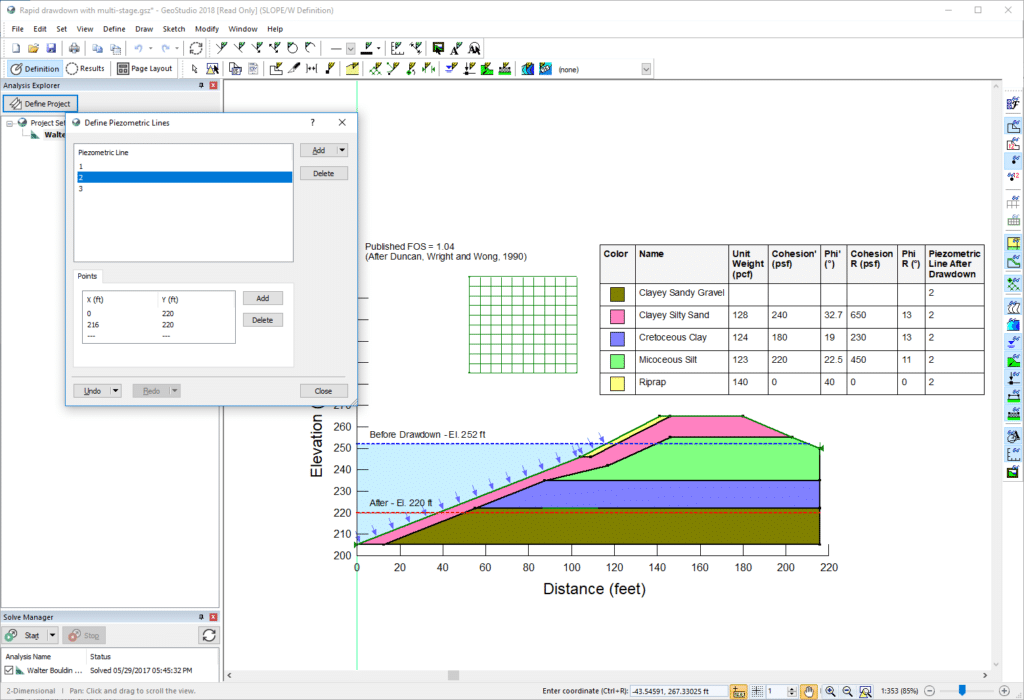Click the Copy icon on the standard toolbar
Image resolution: width=1024 pixels, height=700 pixels.
97,48
